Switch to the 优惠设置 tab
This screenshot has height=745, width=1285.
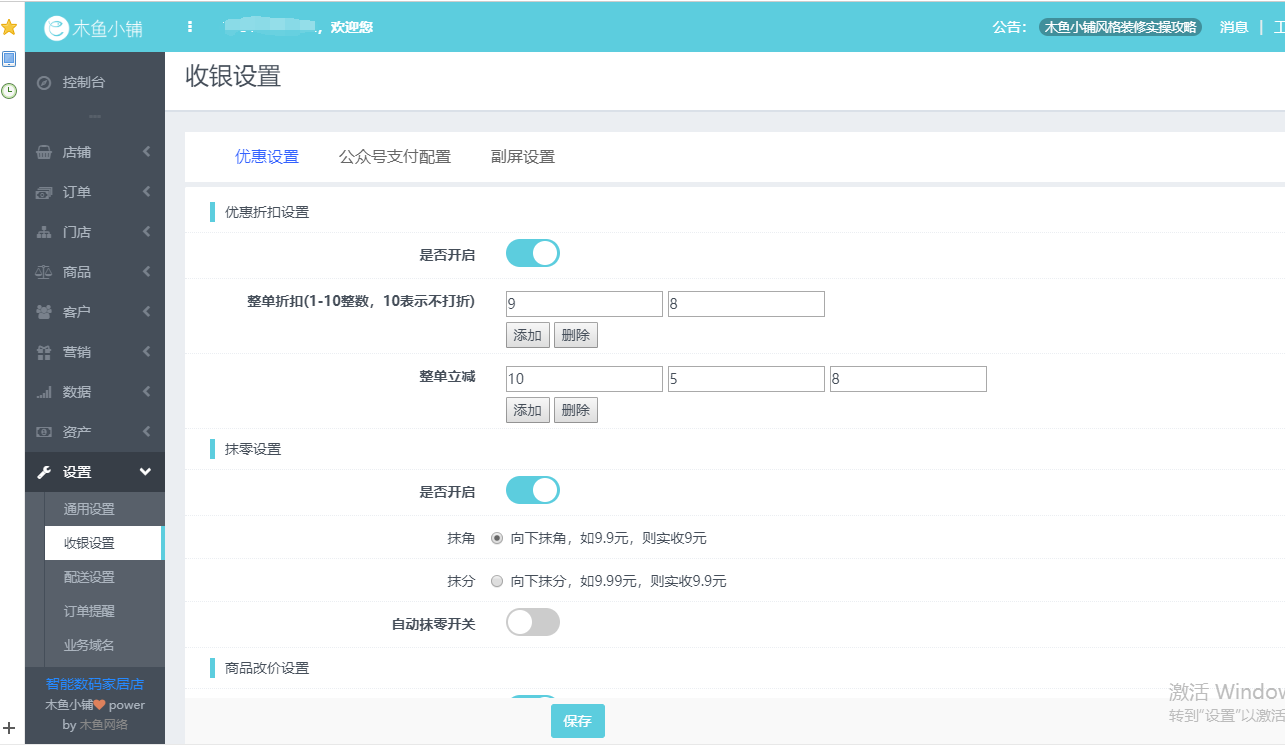tap(267, 157)
